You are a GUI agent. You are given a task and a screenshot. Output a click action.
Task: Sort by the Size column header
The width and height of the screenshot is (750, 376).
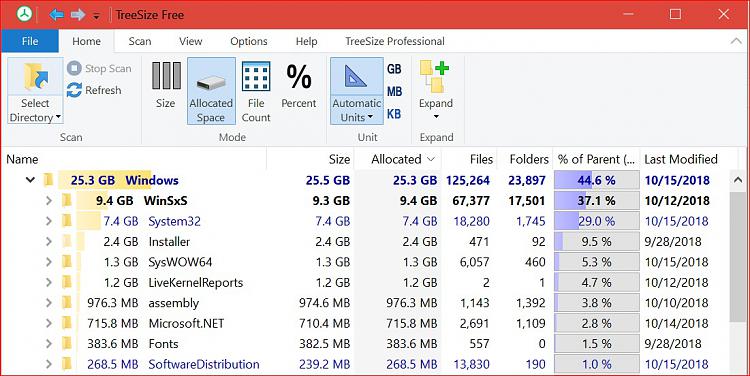(x=310, y=159)
